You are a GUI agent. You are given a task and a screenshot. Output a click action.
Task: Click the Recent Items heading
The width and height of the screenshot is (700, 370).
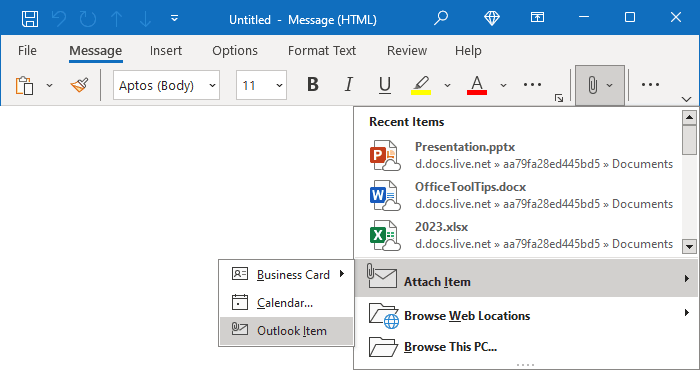407,122
